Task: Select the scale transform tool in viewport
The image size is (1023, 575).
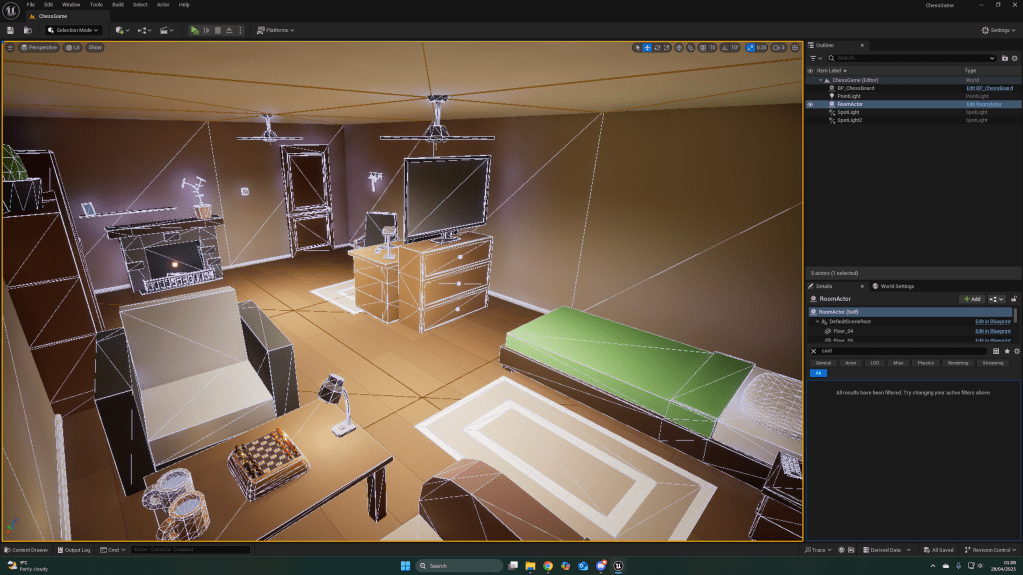Action: coord(668,47)
